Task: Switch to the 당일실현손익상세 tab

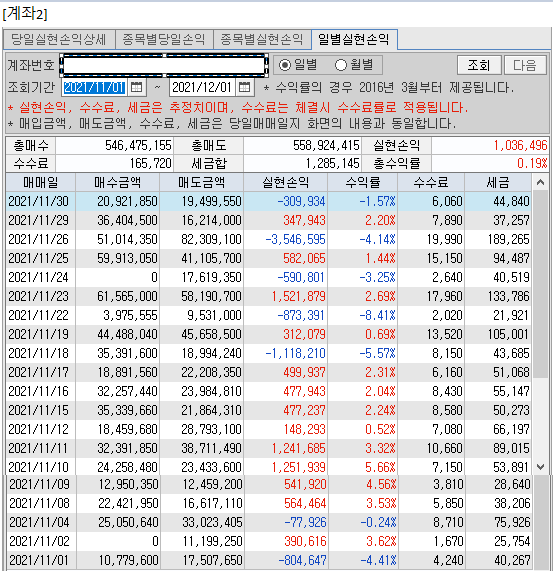Action: click(59, 39)
